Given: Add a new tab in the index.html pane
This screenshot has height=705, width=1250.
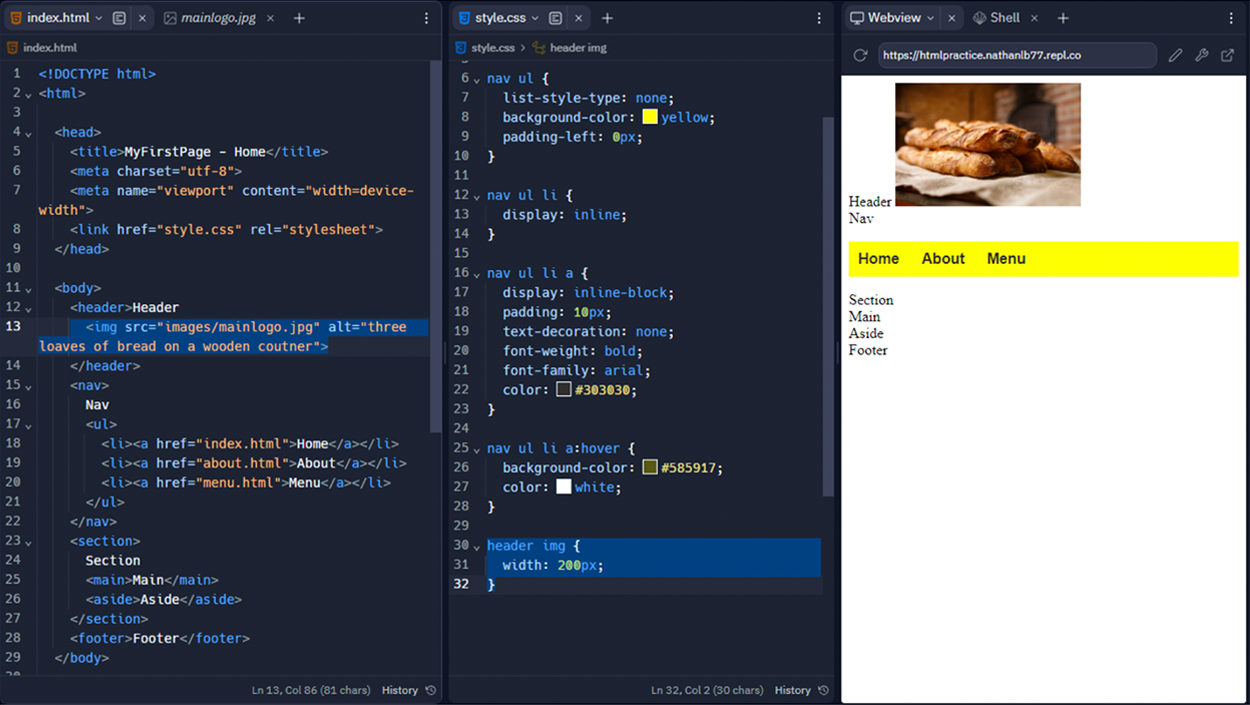Looking at the screenshot, I should pyautogui.click(x=299, y=18).
